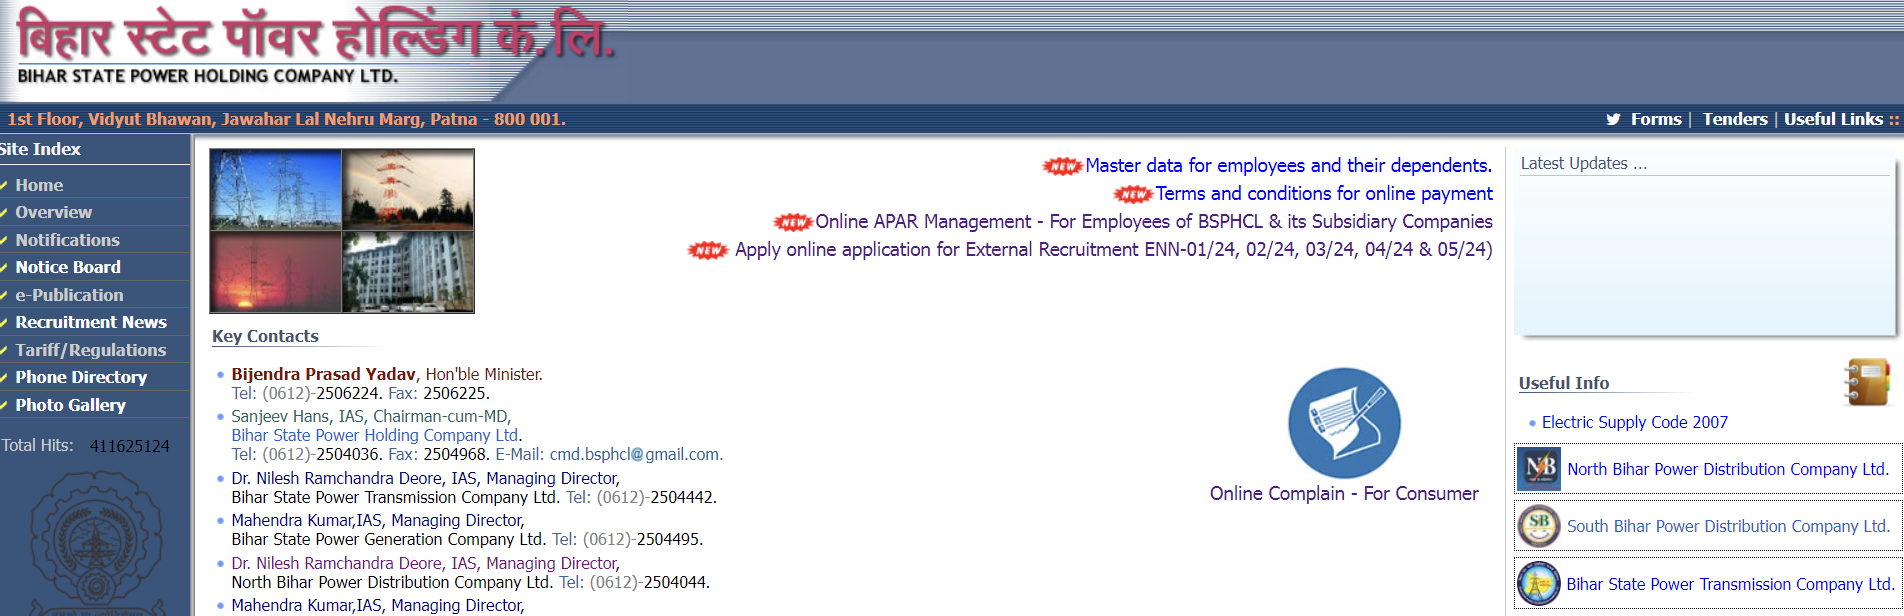The height and width of the screenshot is (616, 1904).
Task: Click the Online Complain notepad icon
Action: (1344, 423)
